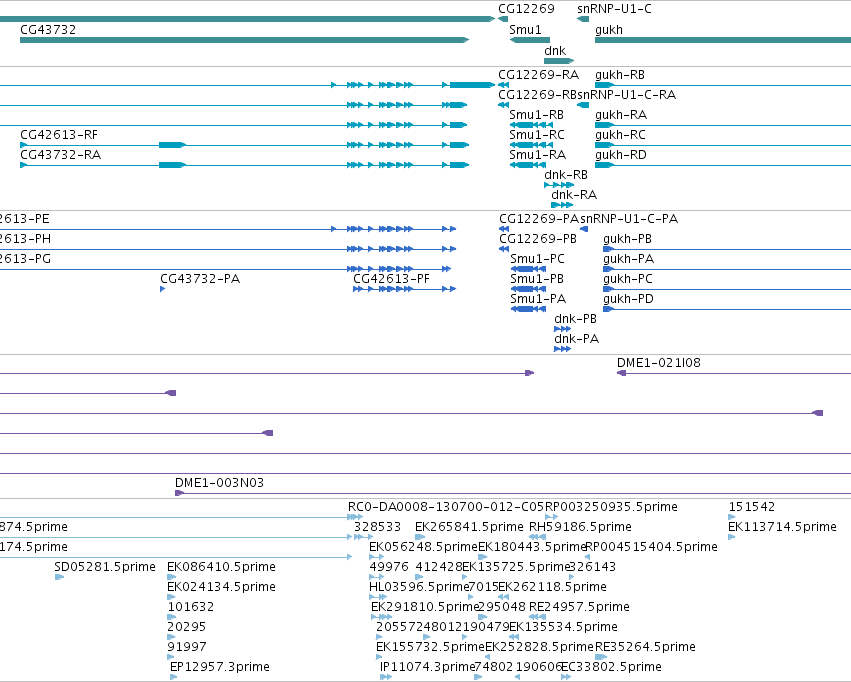The width and height of the screenshot is (851, 682).
Task: Select RE35264.5prime EST label
Action: coord(645,647)
